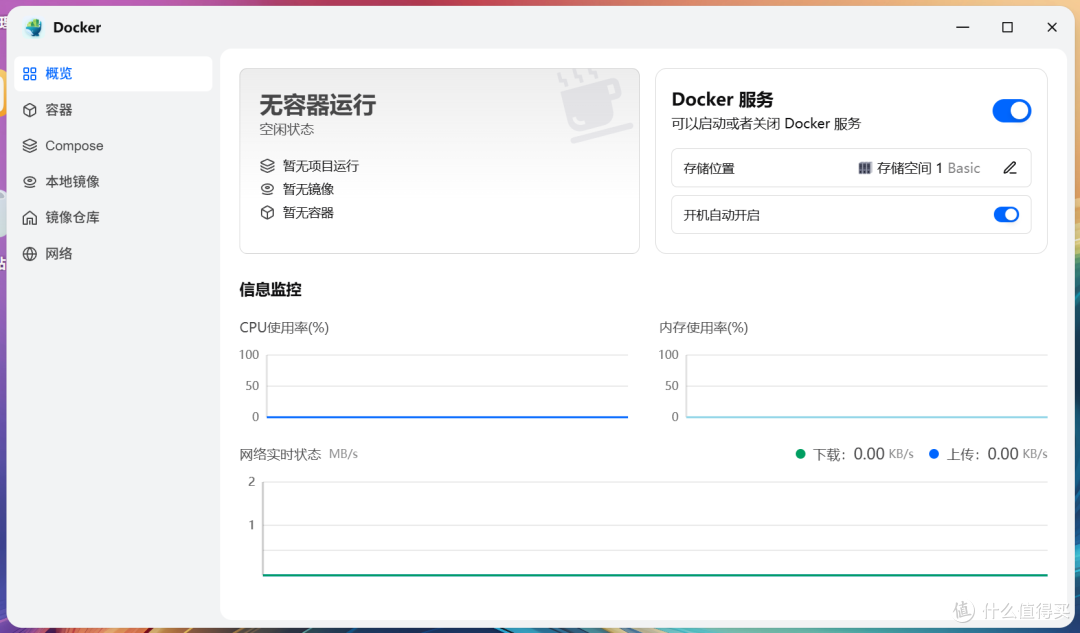Maximize the Docker window

coord(1007,28)
